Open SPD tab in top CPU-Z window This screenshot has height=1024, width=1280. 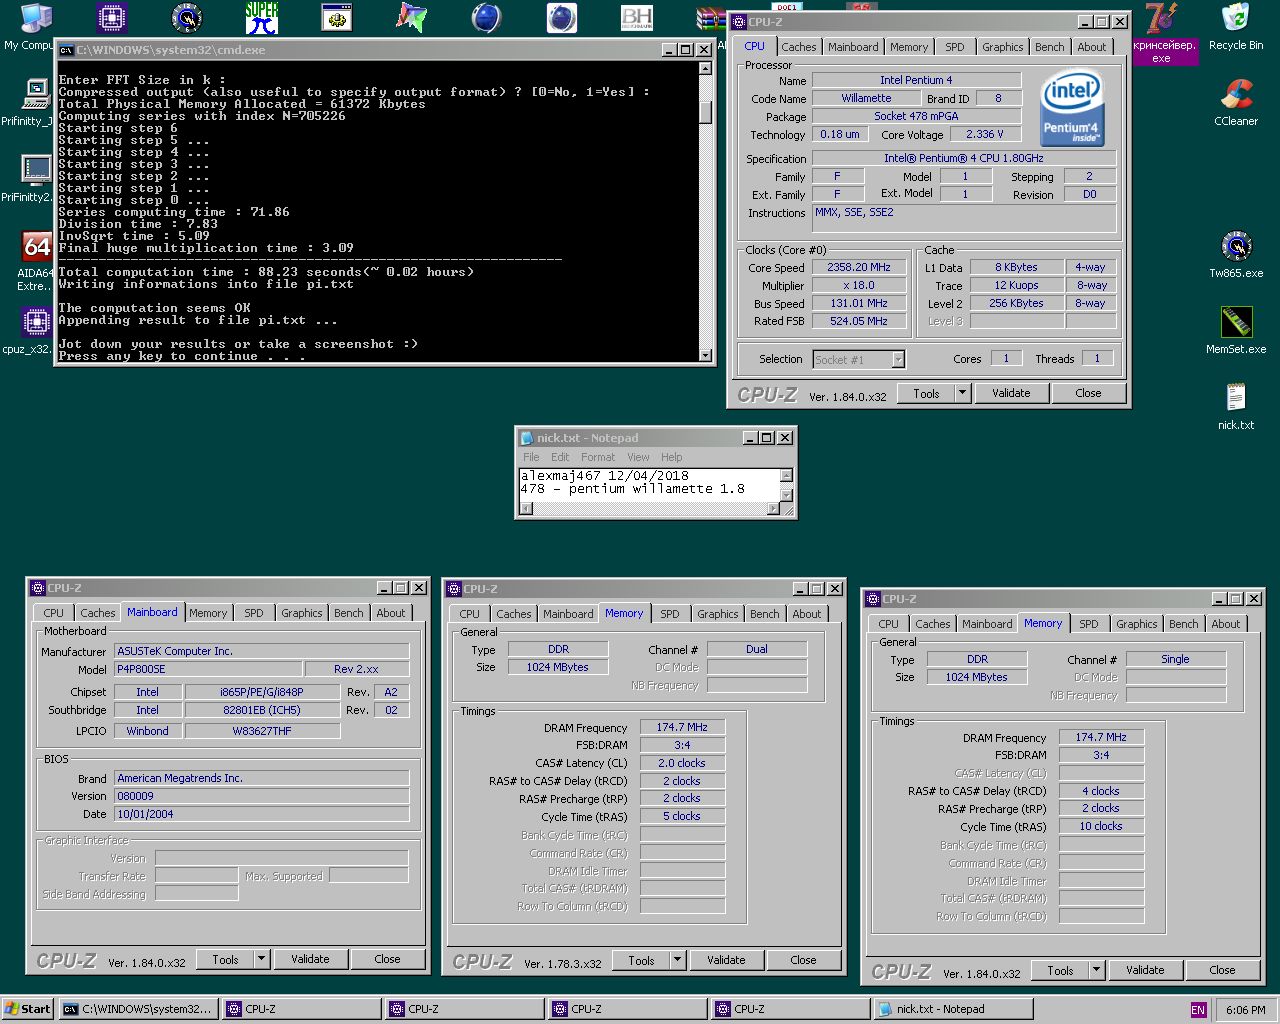[x=955, y=47]
